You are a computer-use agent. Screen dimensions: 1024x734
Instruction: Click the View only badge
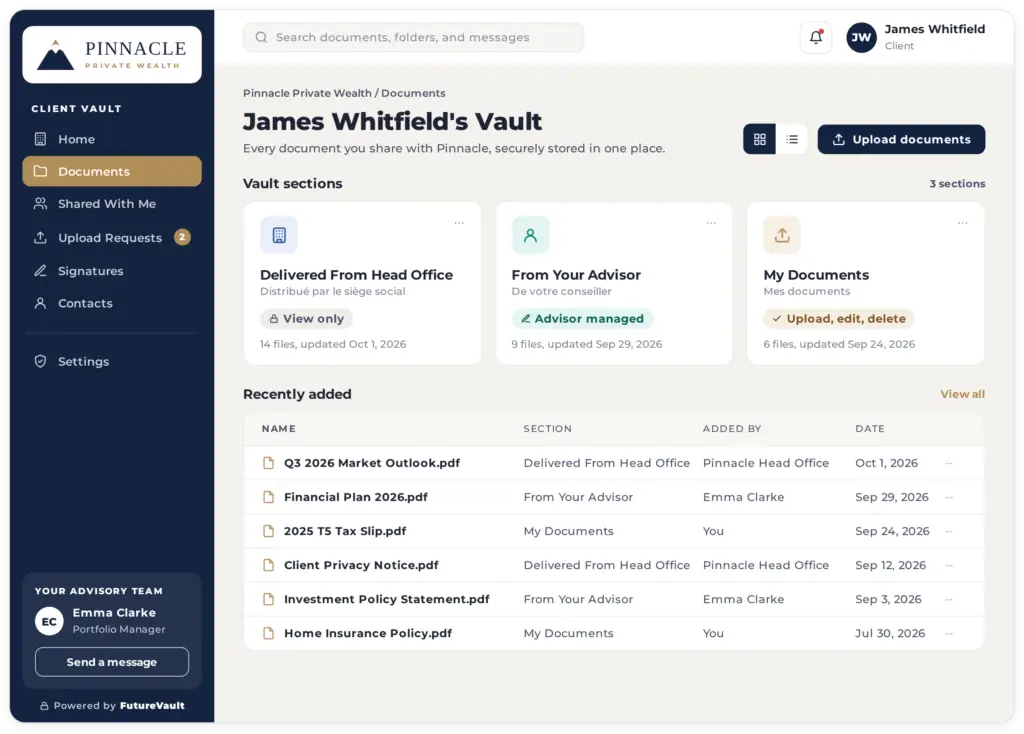click(x=306, y=319)
